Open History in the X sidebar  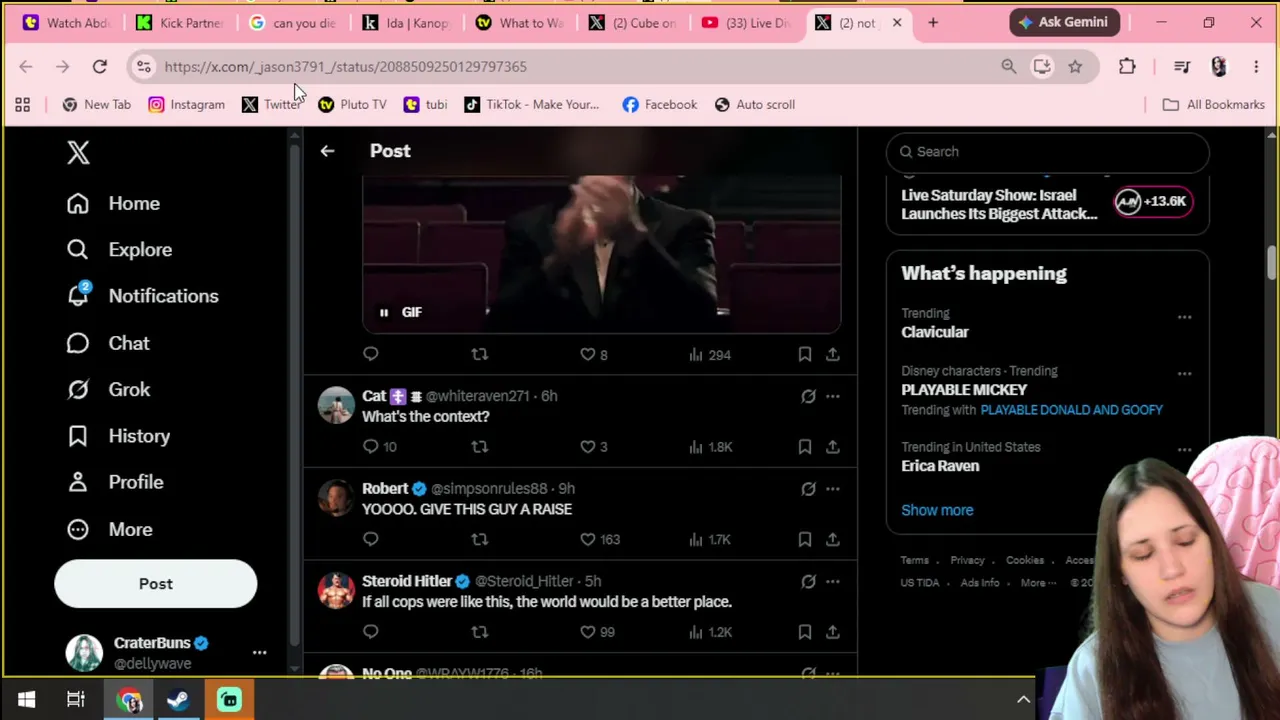[x=118, y=436]
